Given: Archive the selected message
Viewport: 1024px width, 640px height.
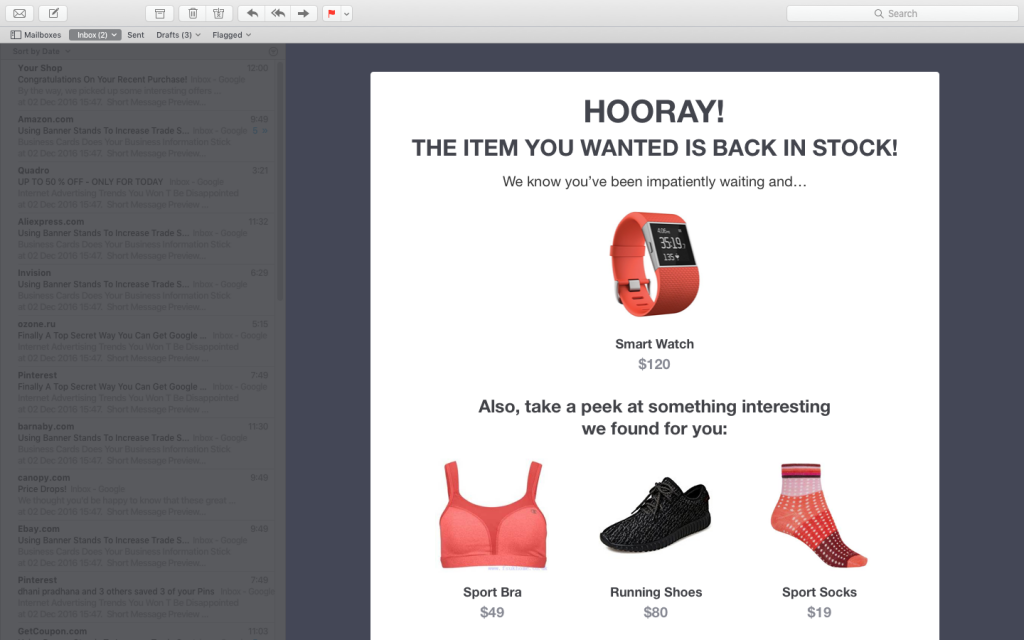Looking at the screenshot, I should (x=159, y=13).
